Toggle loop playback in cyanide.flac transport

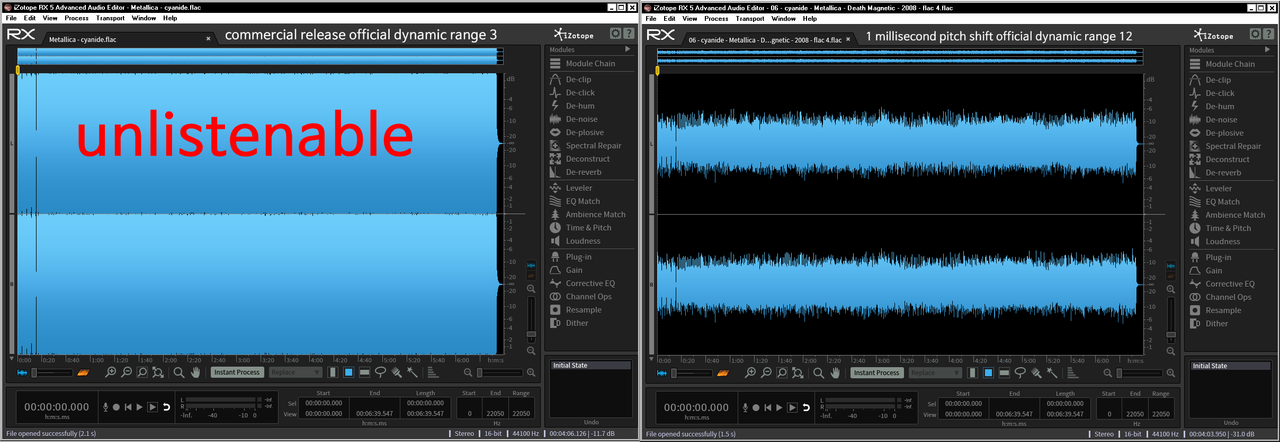pos(166,407)
